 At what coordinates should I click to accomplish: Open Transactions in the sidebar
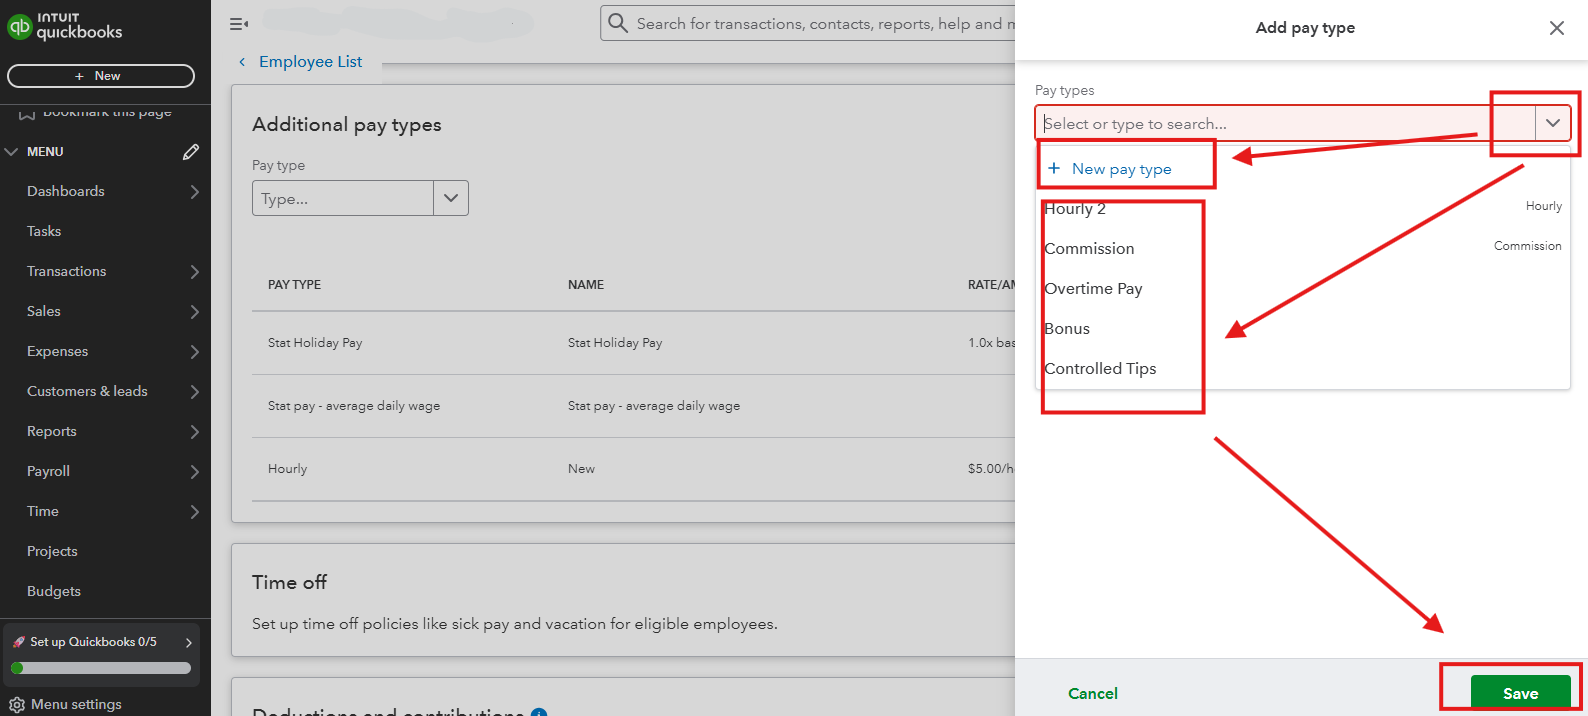[67, 271]
